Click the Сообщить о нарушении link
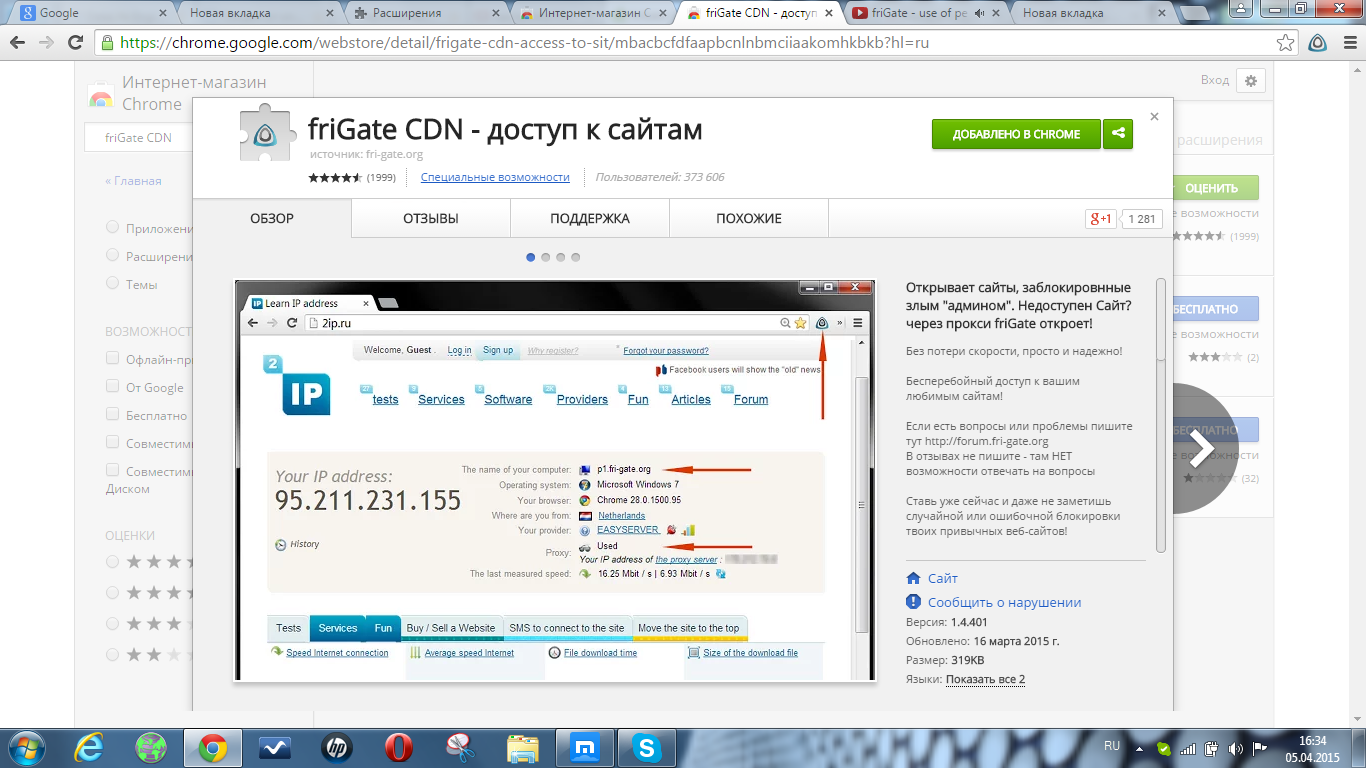1366x768 pixels. [x=1004, y=602]
